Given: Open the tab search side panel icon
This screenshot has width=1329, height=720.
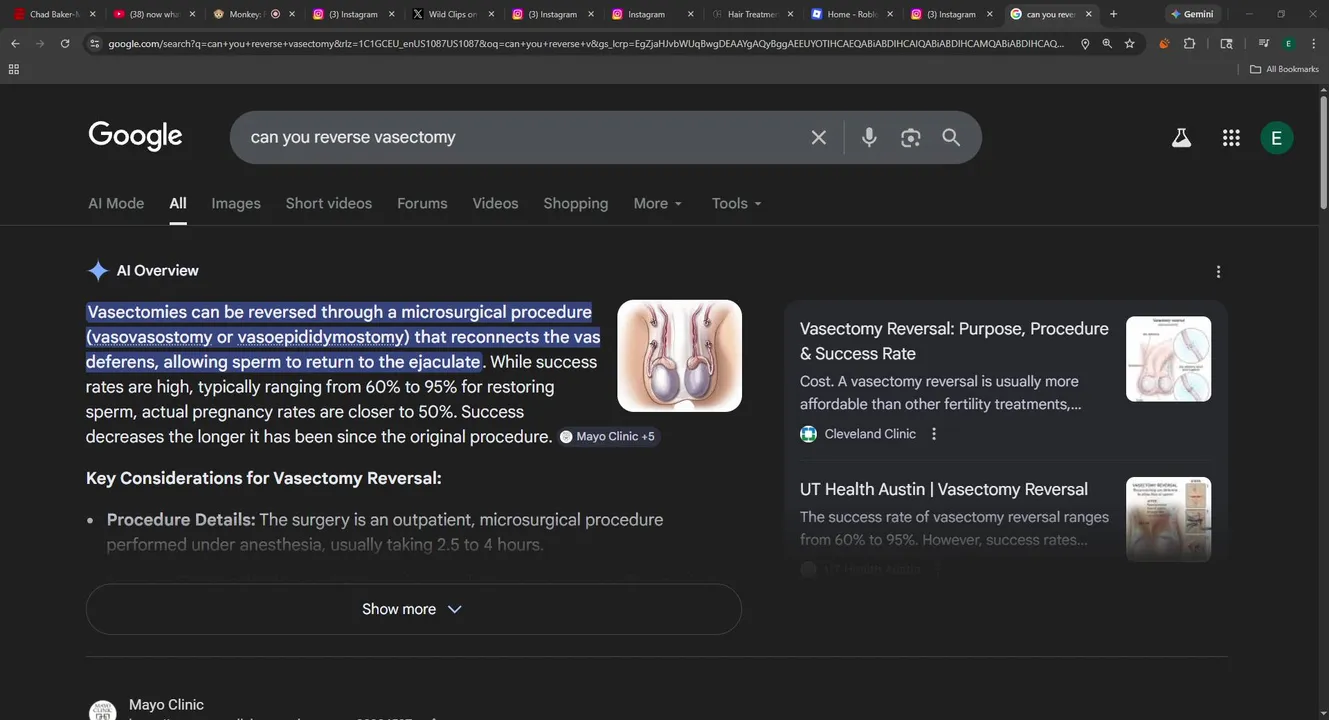Looking at the screenshot, I should pyautogui.click(x=1226, y=44).
